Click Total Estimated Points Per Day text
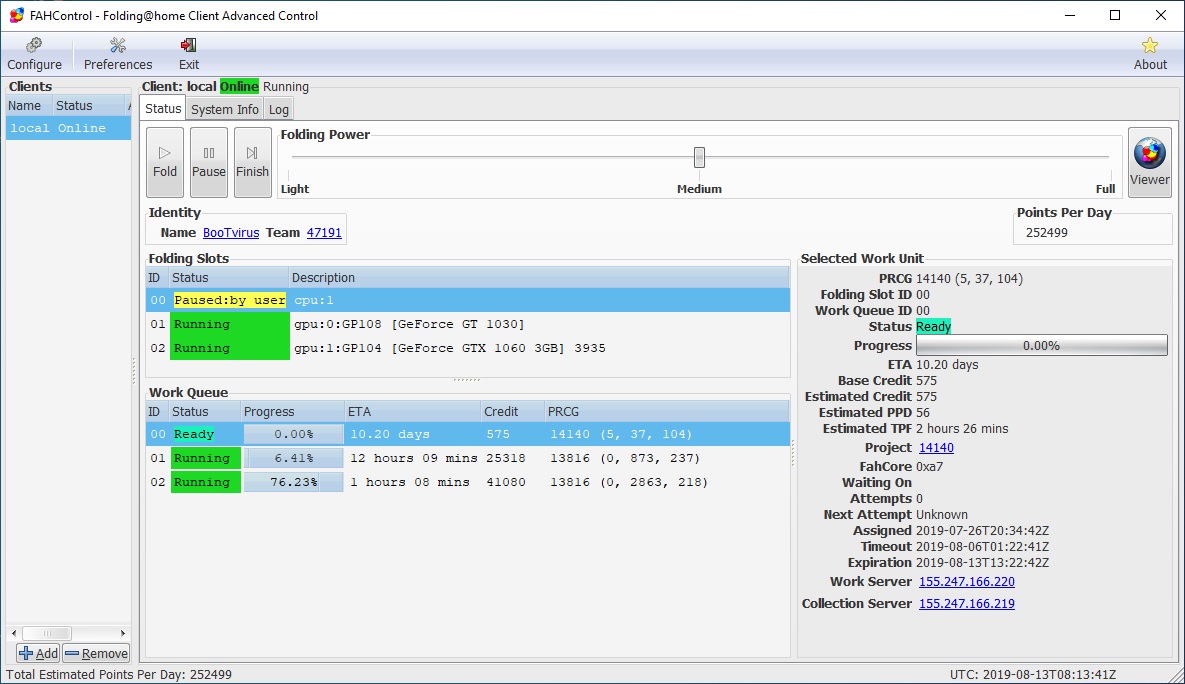The image size is (1185, 684). click(x=119, y=674)
